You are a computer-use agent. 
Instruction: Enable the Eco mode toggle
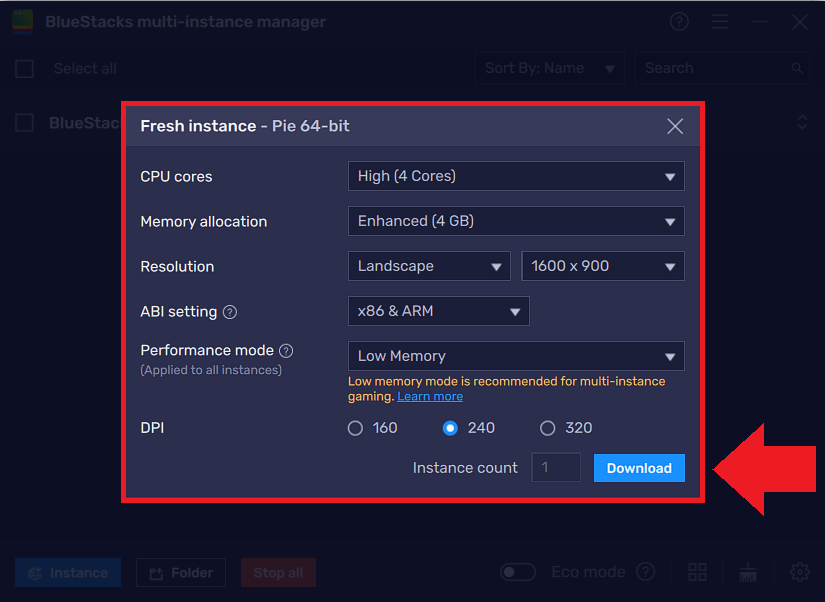[517, 571]
